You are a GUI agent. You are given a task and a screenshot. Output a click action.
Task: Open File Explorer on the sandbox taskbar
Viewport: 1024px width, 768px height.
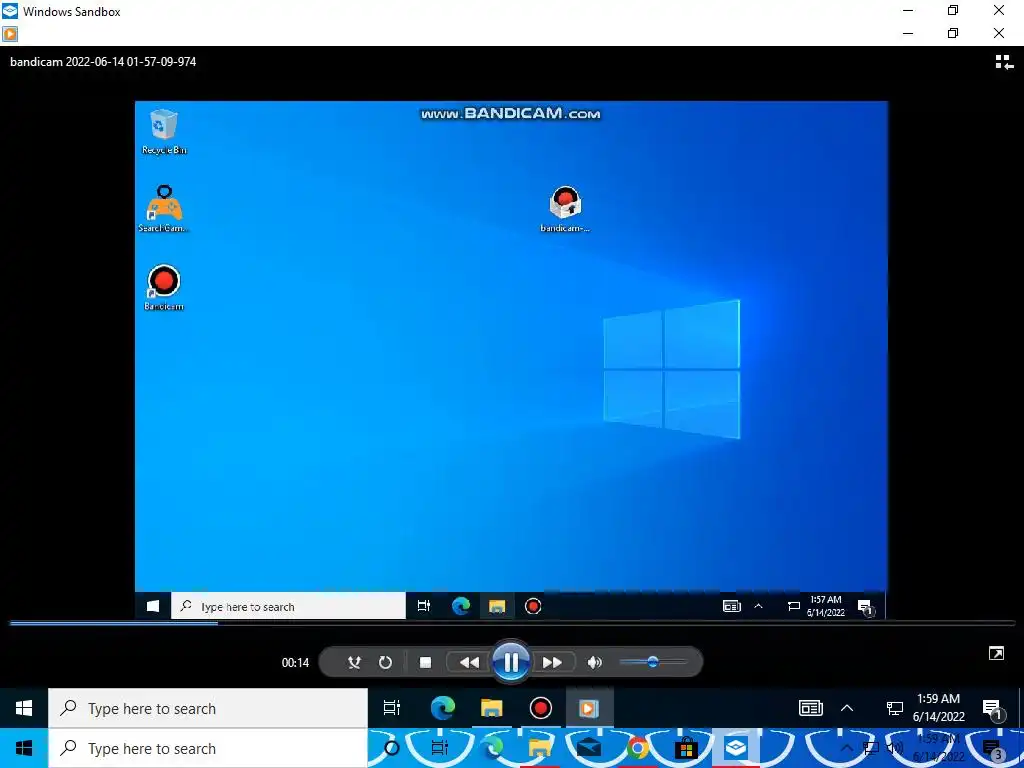coord(492,708)
